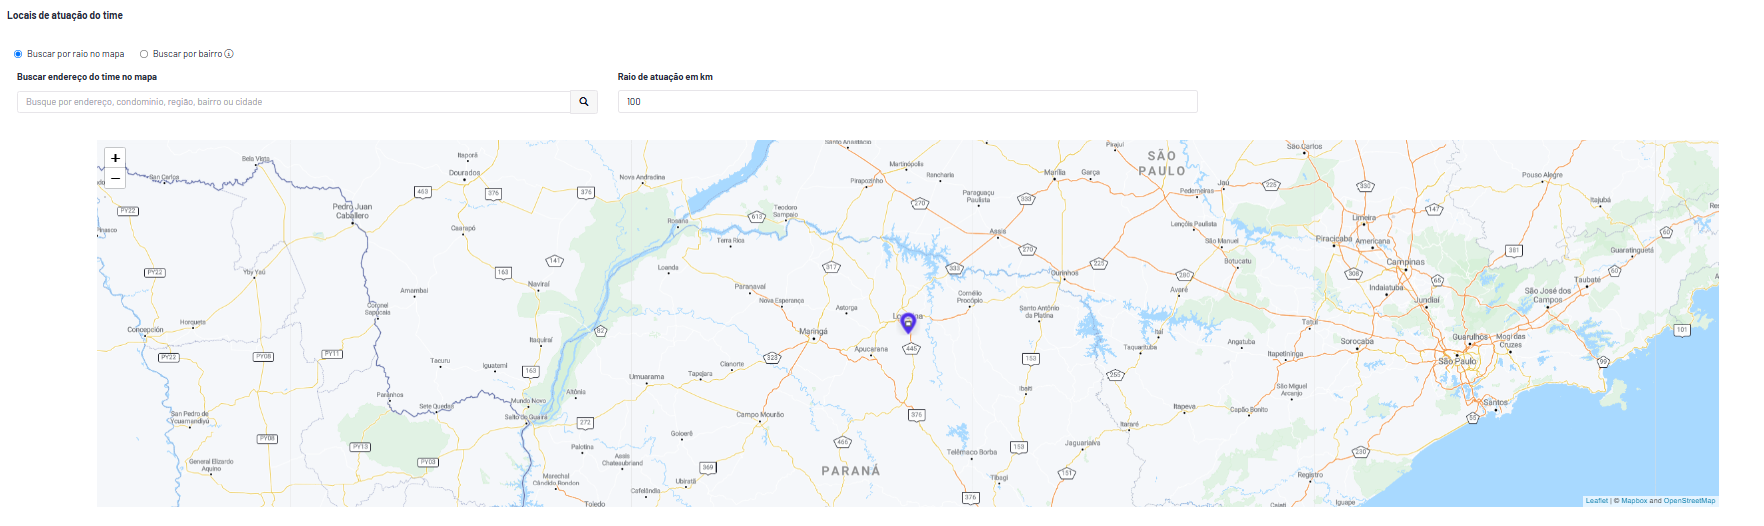Open the info icon beside bairro option
The width and height of the screenshot is (1764, 526).
click(229, 54)
